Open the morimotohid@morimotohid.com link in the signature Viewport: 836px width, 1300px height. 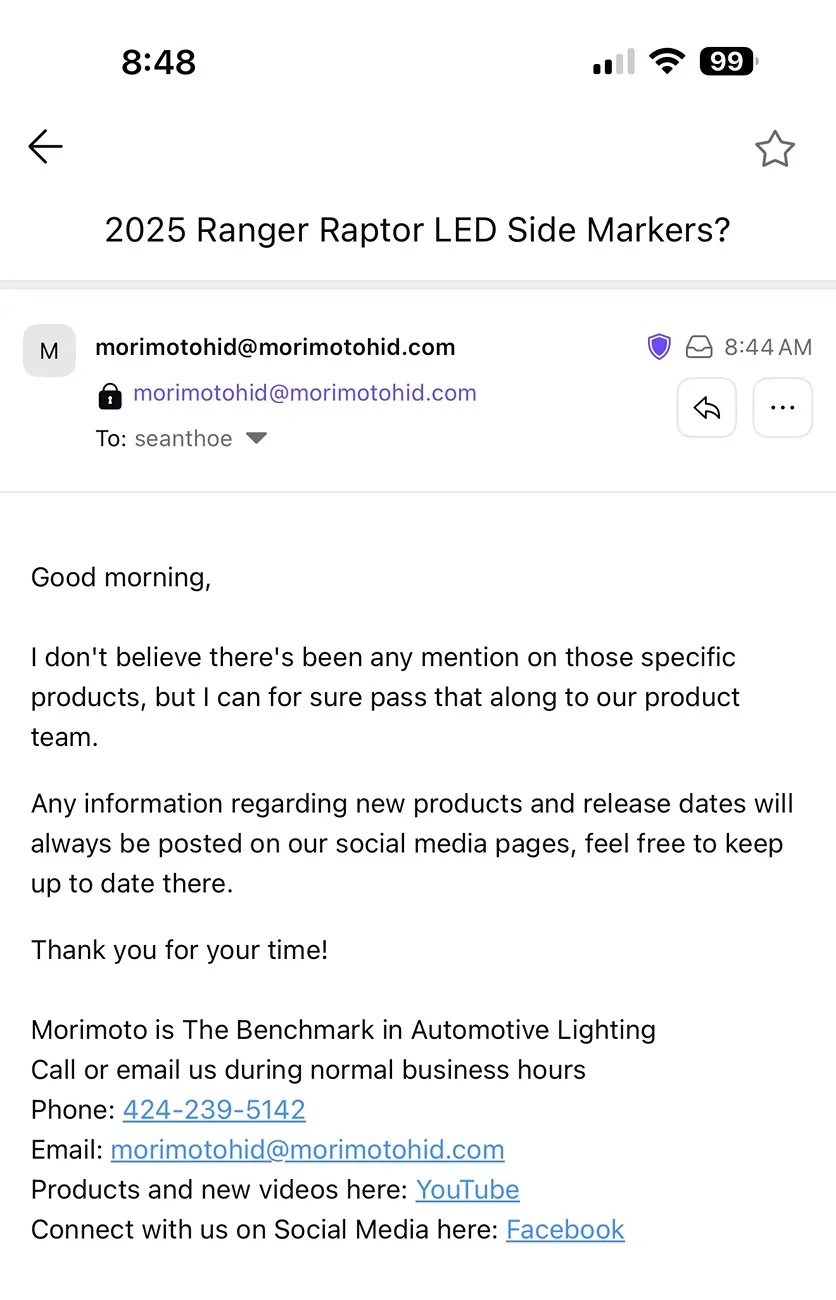click(307, 1149)
